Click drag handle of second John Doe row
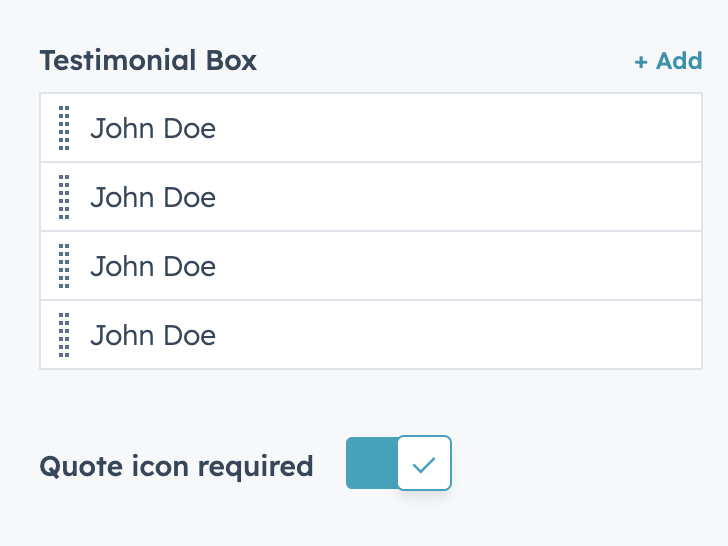 (x=64, y=197)
